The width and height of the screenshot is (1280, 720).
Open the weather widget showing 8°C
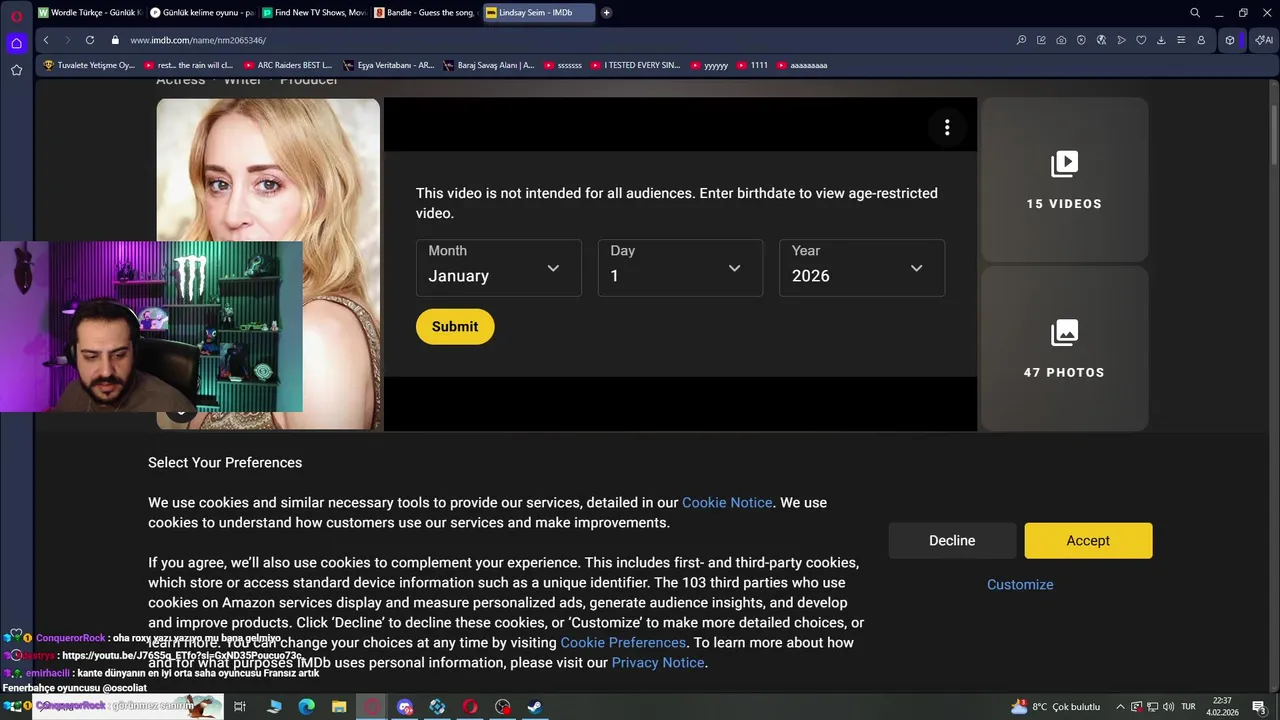(1056, 707)
